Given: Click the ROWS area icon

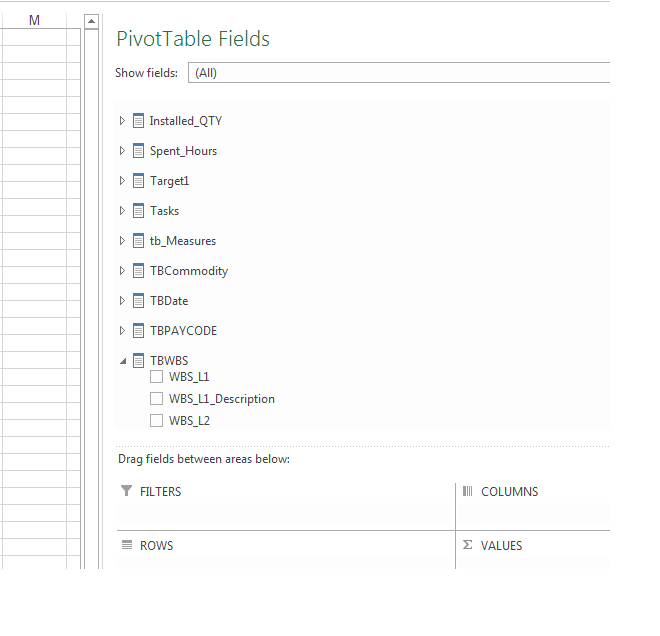Looking at the screenshot, I should tap(127, 545).
